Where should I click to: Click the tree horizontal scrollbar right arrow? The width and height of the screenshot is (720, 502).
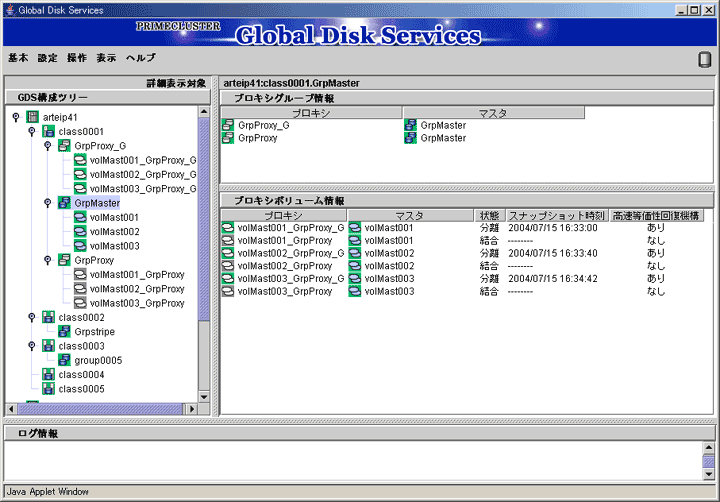(192, 409)
